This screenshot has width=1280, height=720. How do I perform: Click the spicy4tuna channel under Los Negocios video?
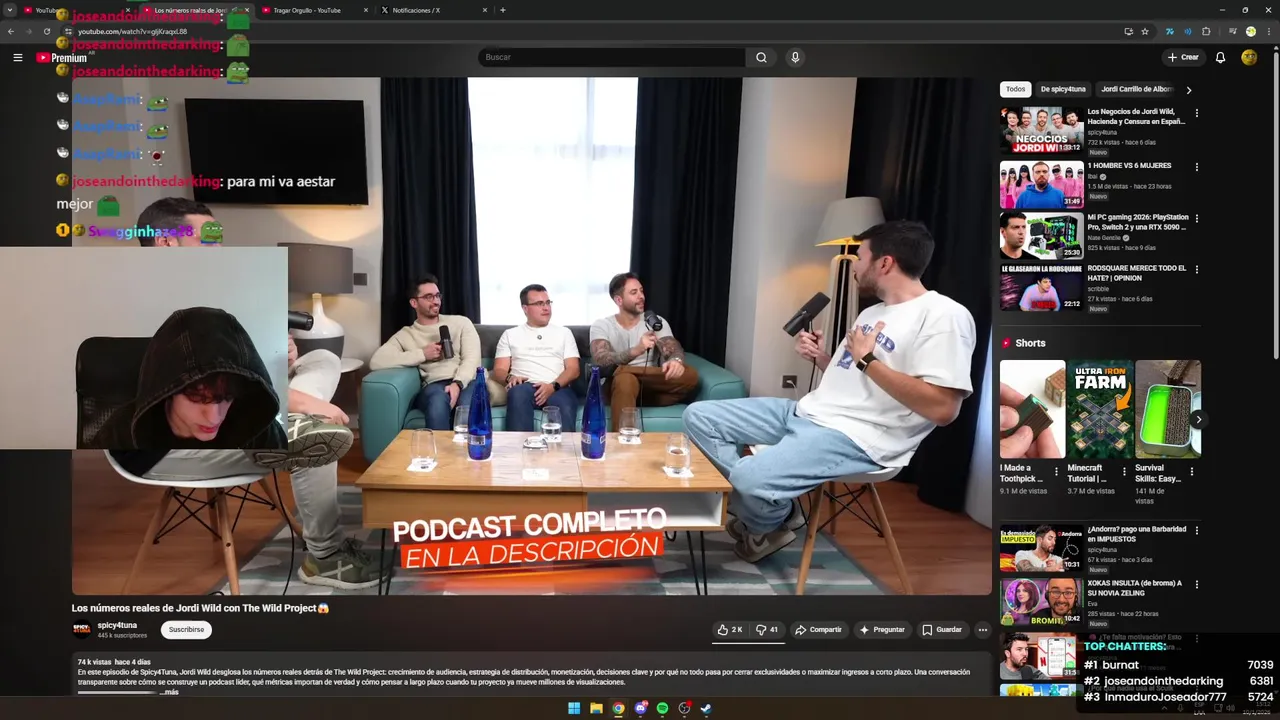[x=1102, y=132]
